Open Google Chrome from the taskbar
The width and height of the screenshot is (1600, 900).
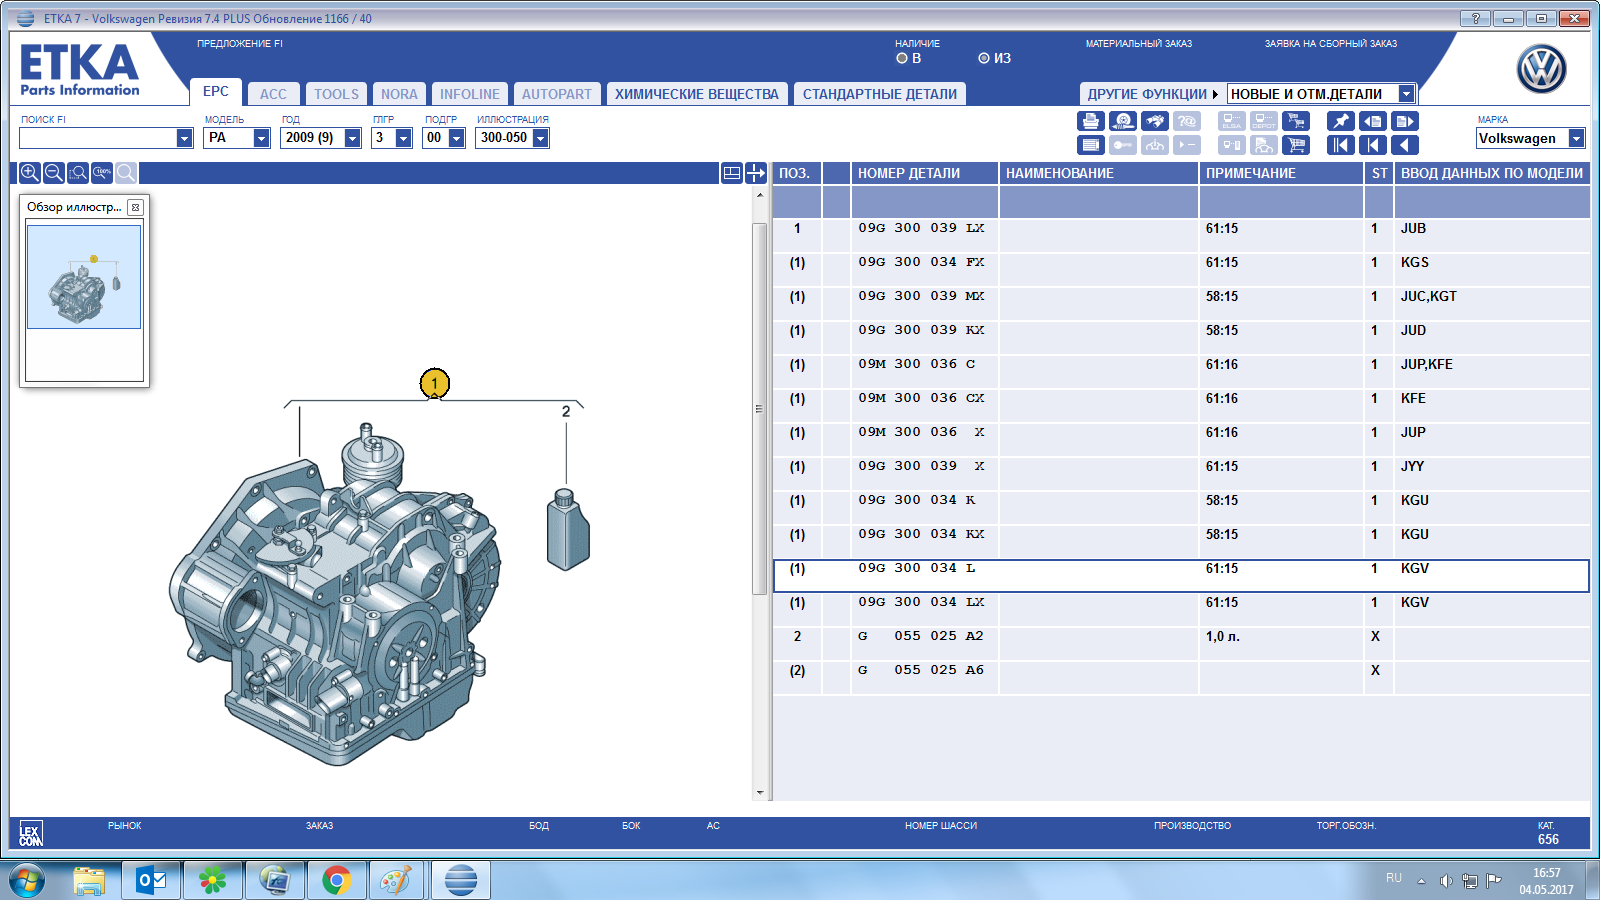[x=337, y=881]
